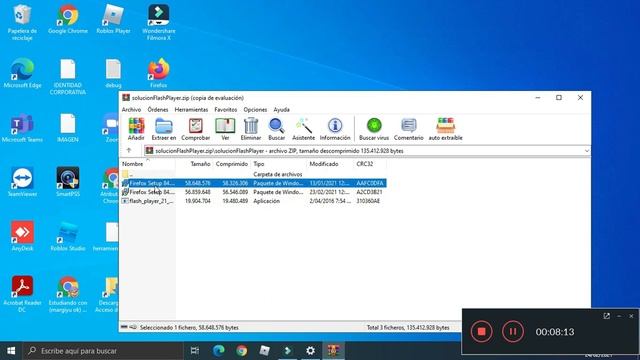Click the Añadir toolbar icon in WinRAR
Image resolution: width=640 pixels, height=360 pixels.
[136, 129]
